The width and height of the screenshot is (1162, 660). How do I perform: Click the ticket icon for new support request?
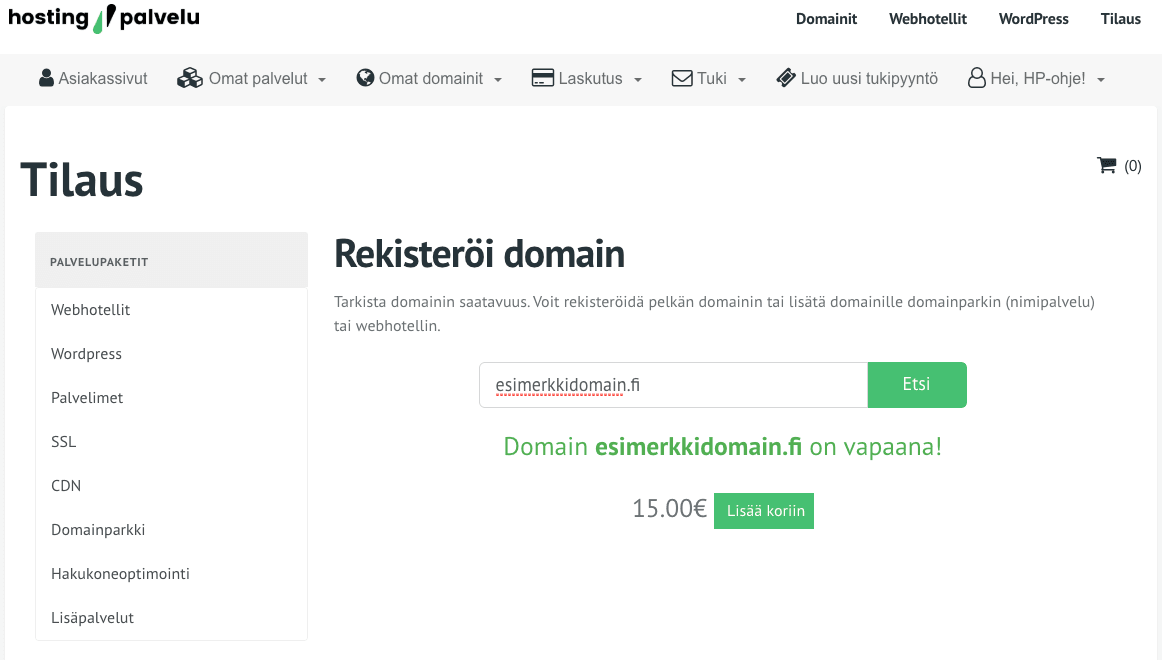pos(786,78)
